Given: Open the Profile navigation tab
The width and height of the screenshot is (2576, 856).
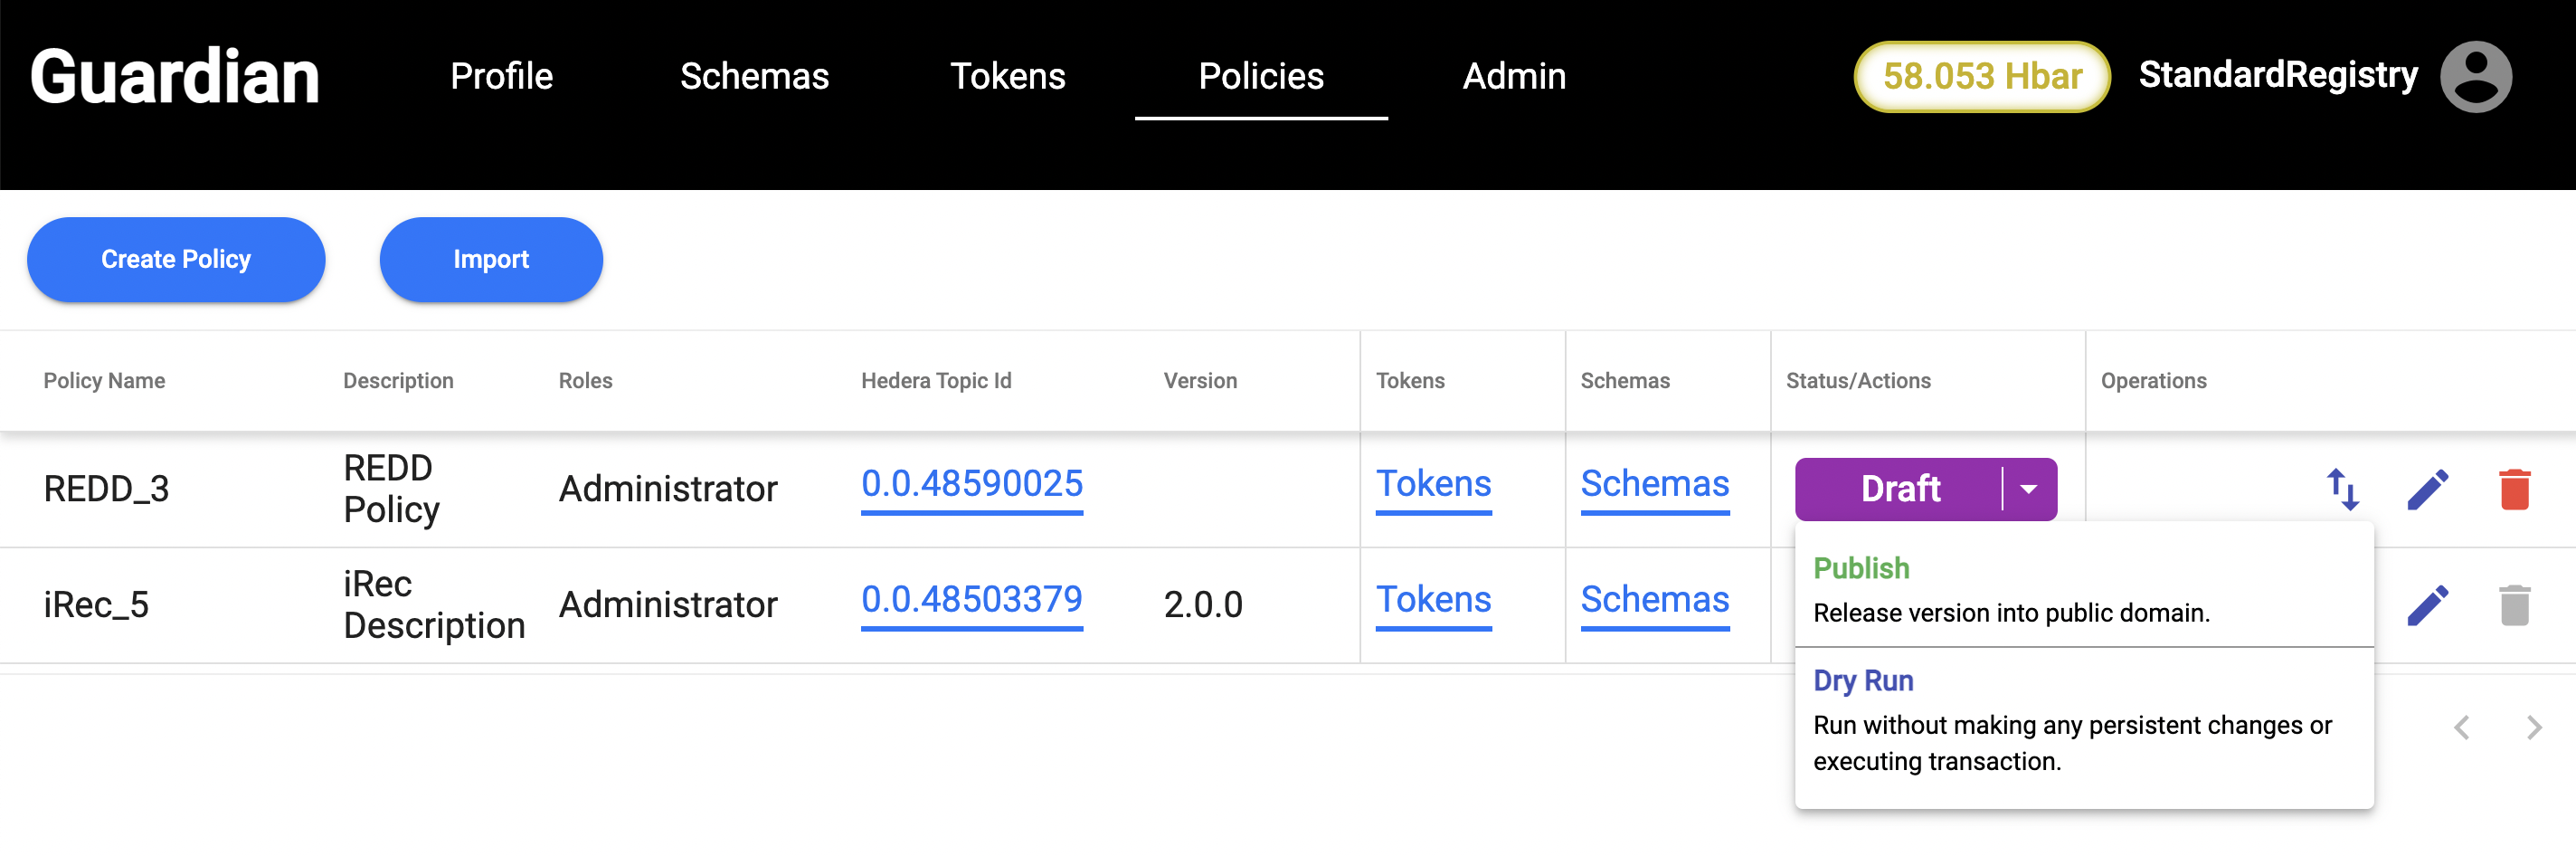Looking at the screenshot, I should 501,76.
